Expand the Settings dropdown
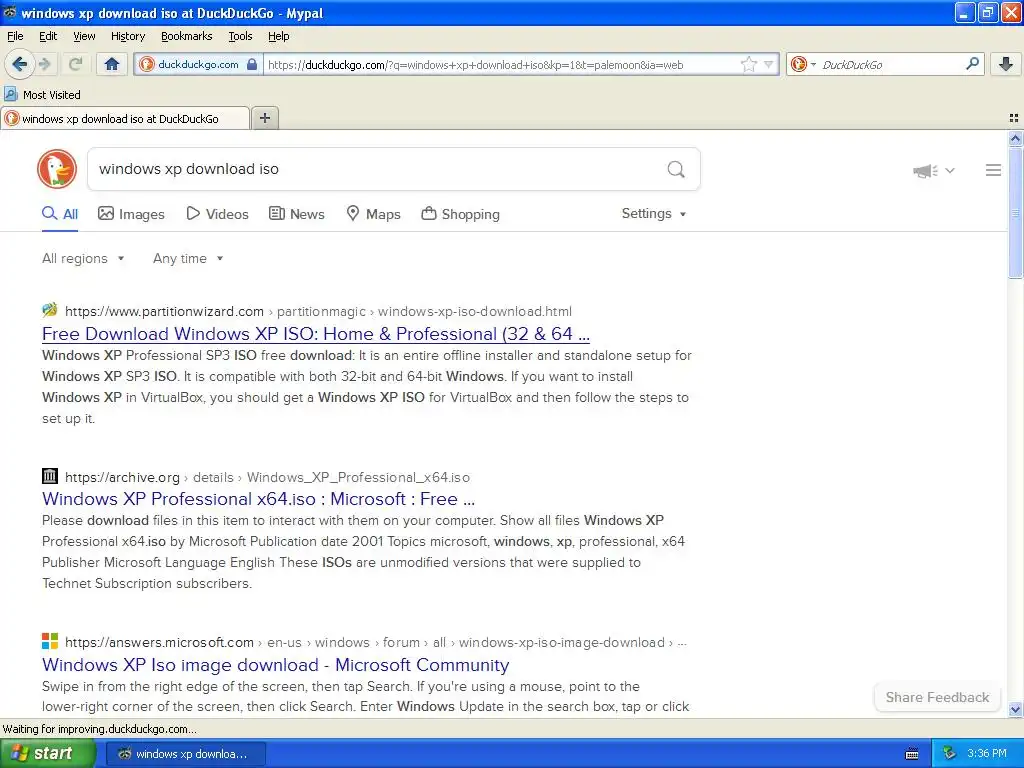 click(654, 214)
